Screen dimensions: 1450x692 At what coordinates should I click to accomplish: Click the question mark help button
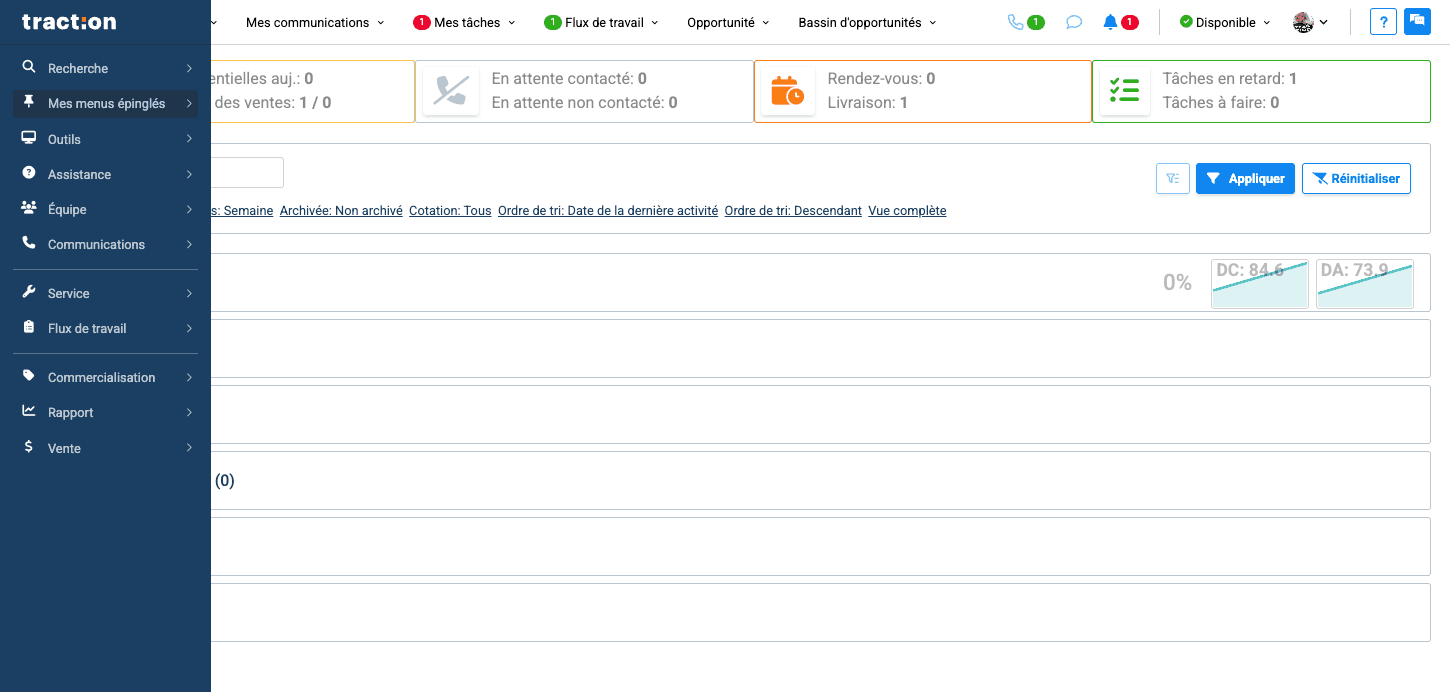[x=1383, y=22]
